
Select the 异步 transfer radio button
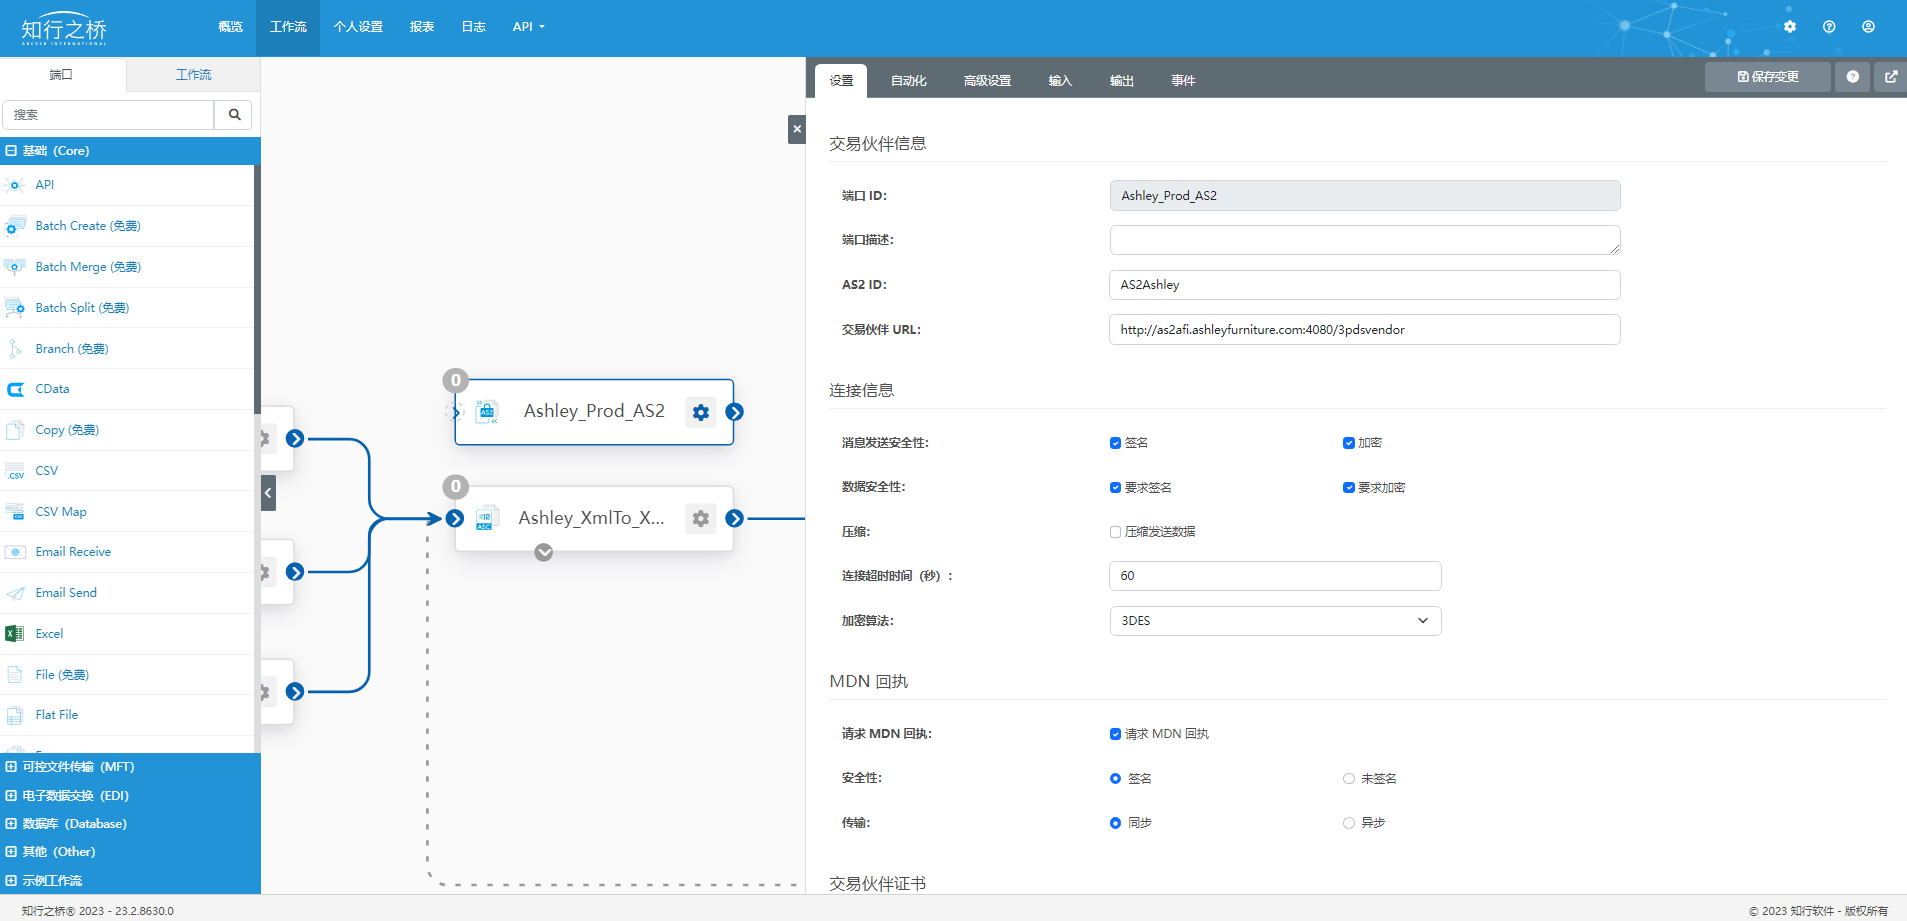click(x=1349, y=823)
